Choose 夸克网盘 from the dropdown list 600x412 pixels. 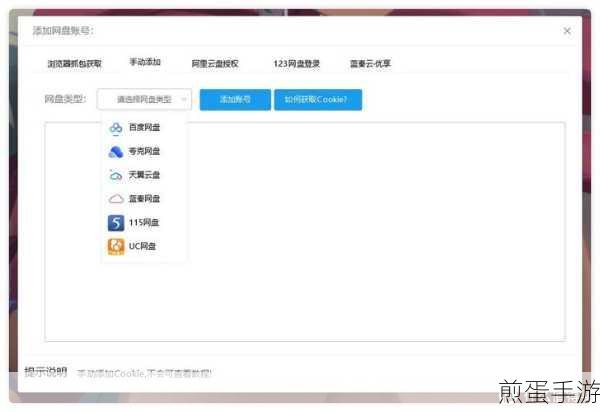[x=144, y=151]
